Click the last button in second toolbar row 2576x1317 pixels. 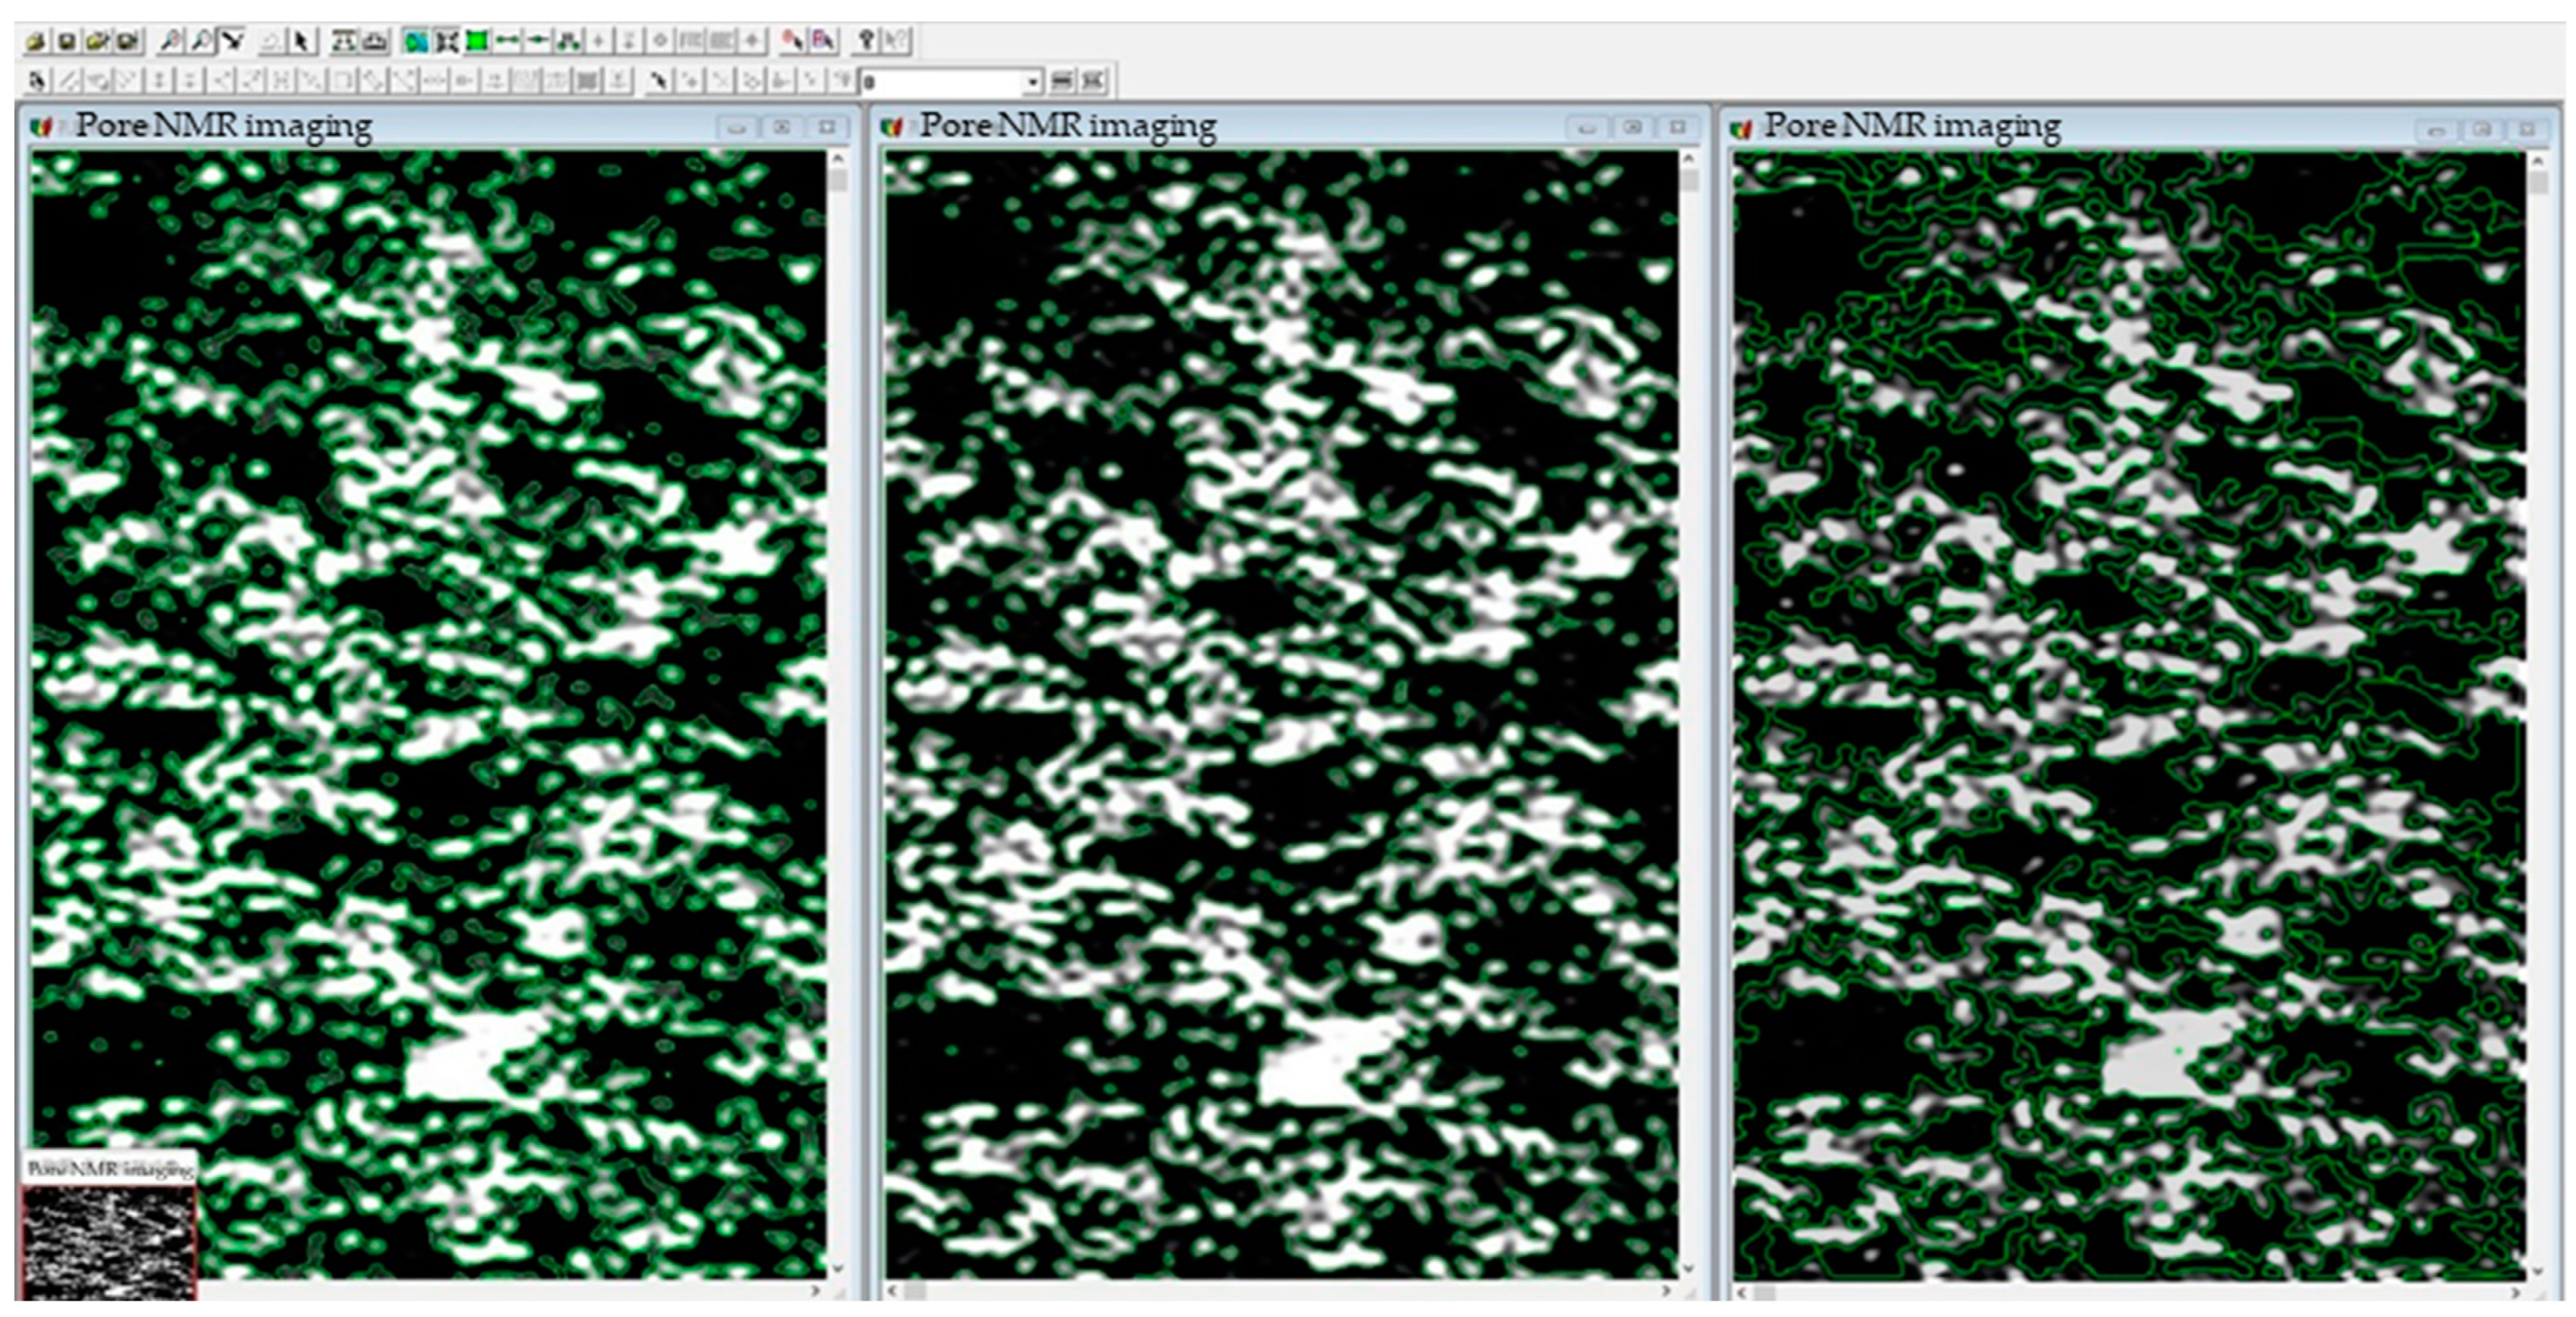coord(1094,81)
